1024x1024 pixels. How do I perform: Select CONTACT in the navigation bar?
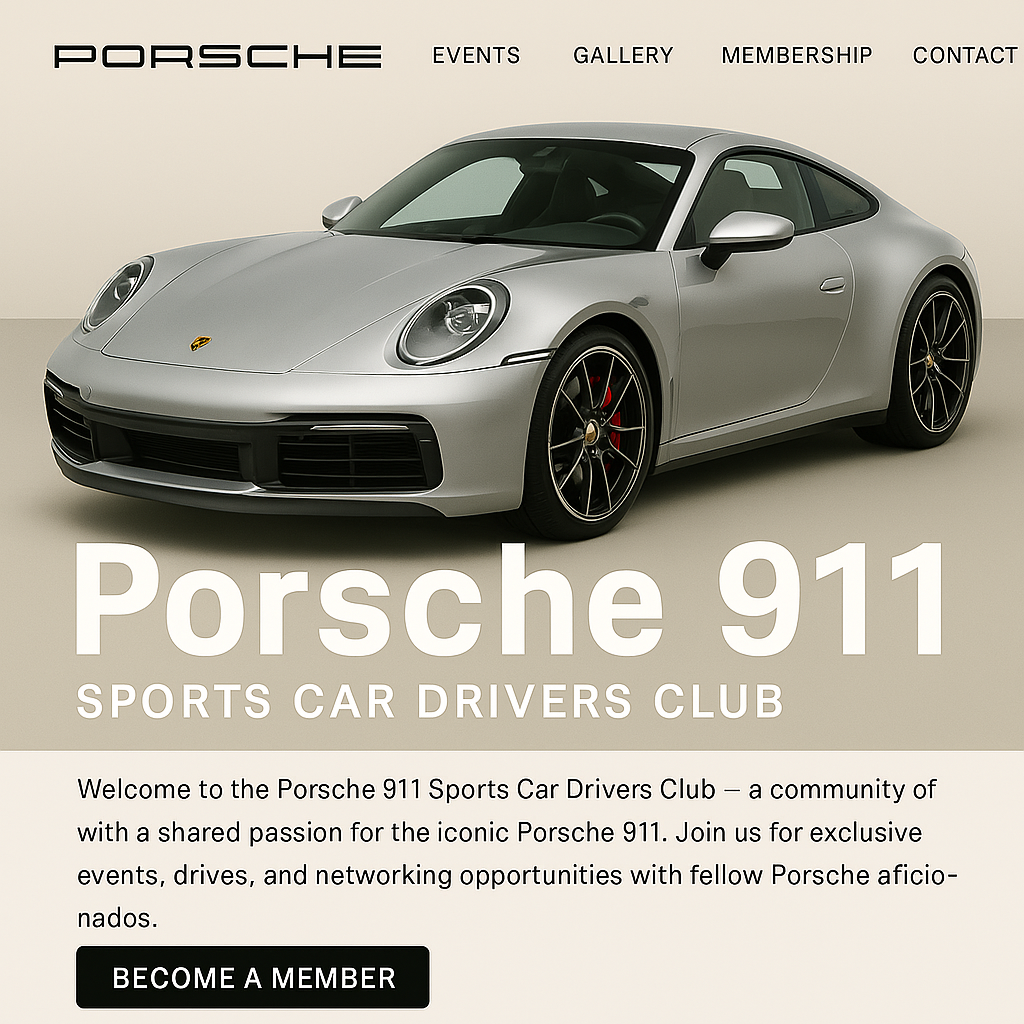[965, 56]
